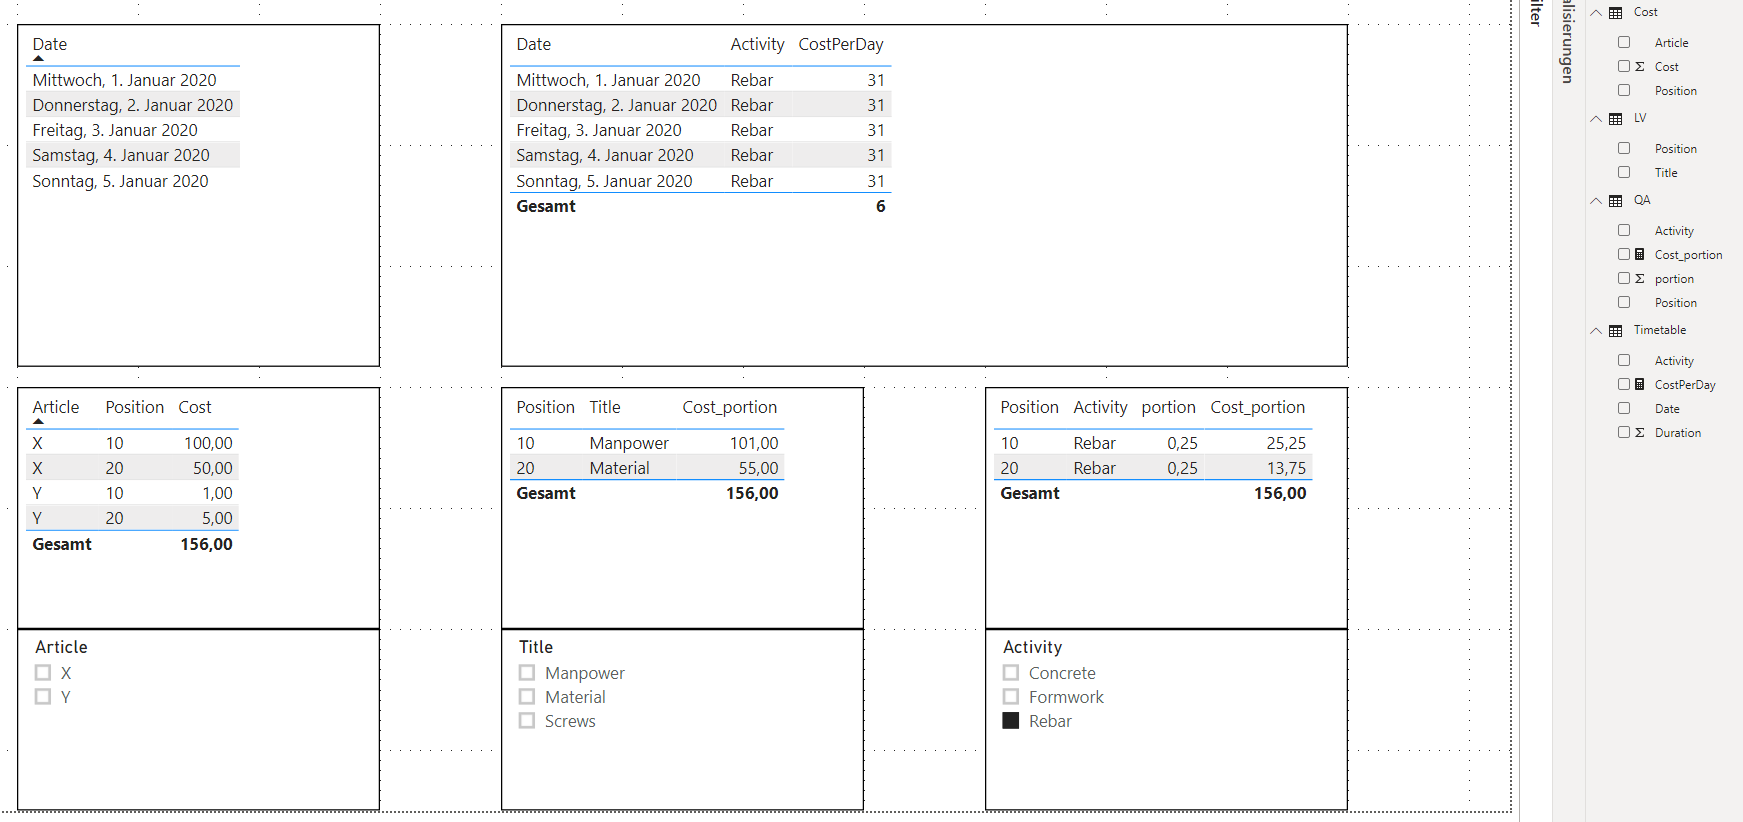
Task: Enable the Date field checkbox under Timetable
Action: (1624, 409)
